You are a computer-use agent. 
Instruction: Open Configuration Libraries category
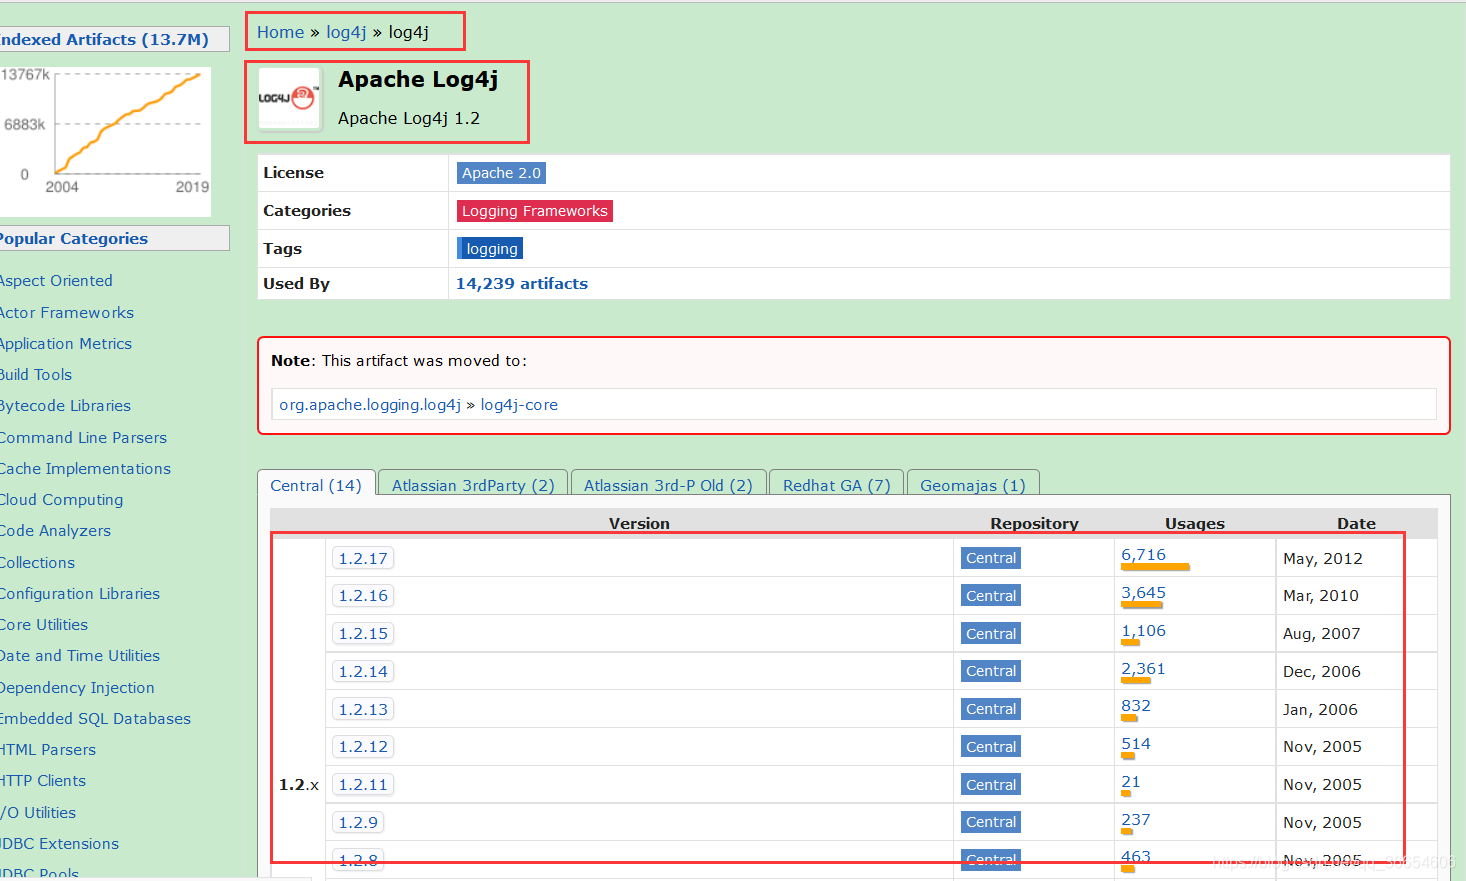click(x=79, y=594)
